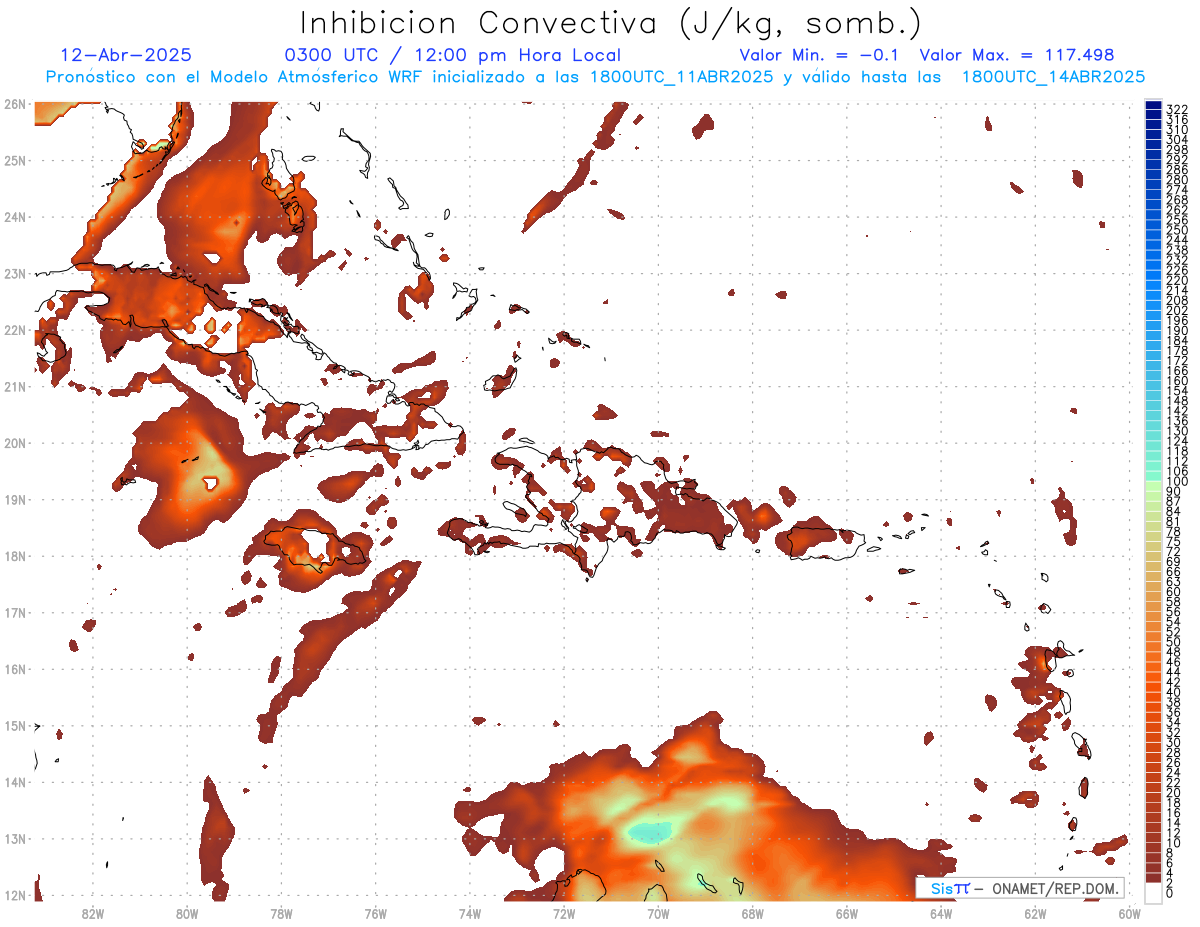Screen dimensions: 1200x927
Task: Click the 82W longitude label
Action: point(92,913)
